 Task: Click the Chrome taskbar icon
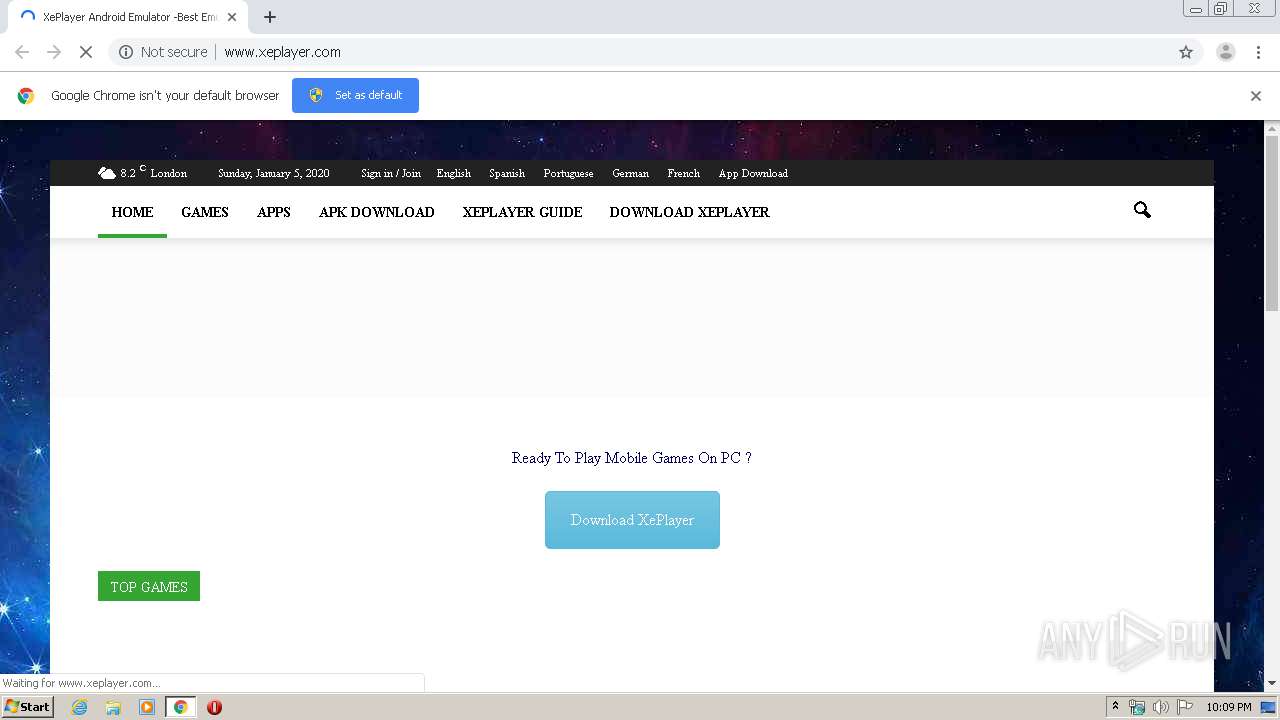[180, 707]
